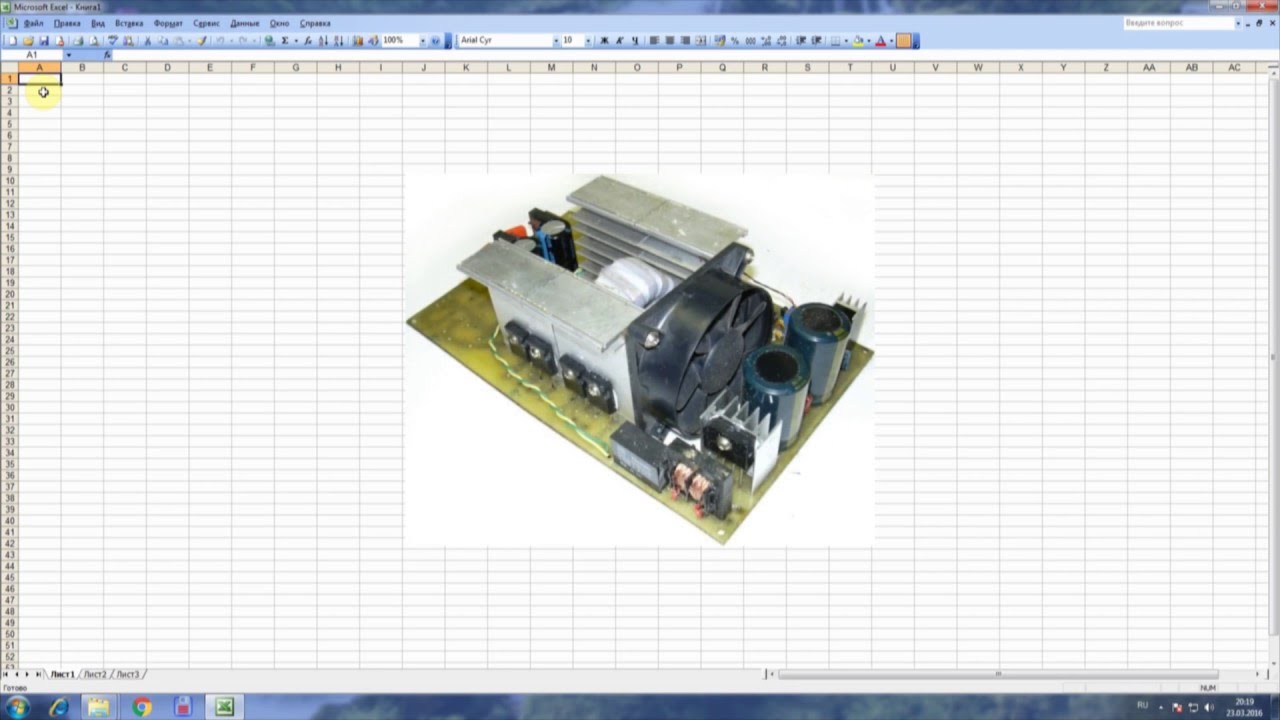Toggle bold Ж formatting
1280x720 pixels.
click(x=605, y=41)
